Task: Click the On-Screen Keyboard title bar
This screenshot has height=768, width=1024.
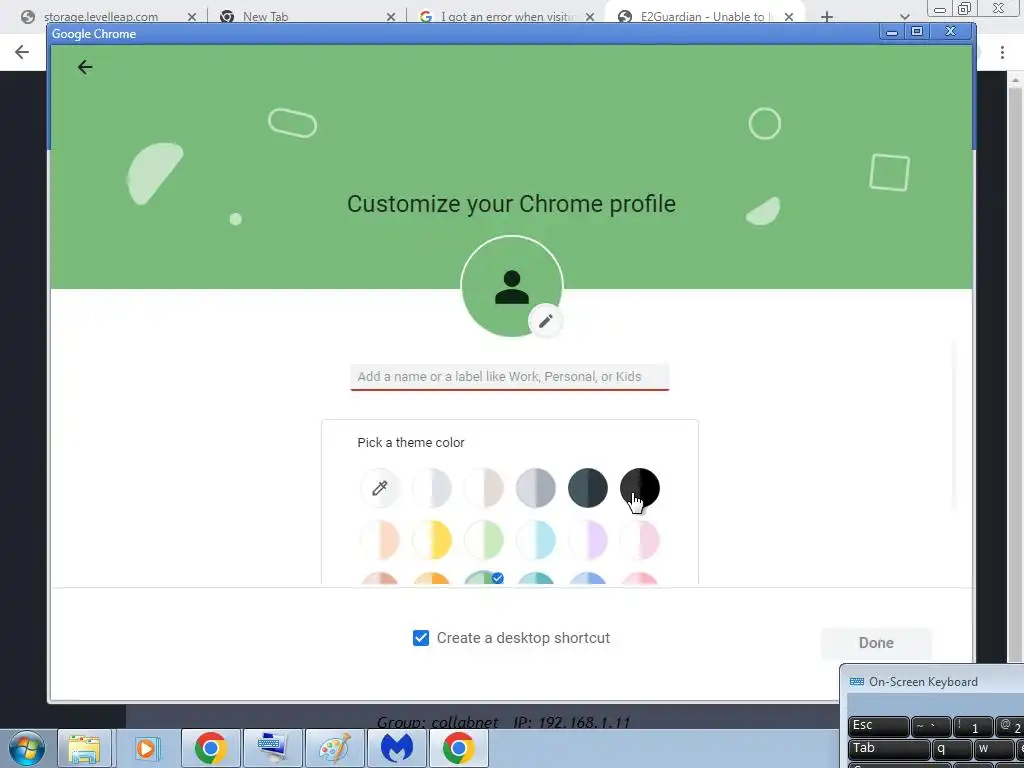Action: point(933,682)
